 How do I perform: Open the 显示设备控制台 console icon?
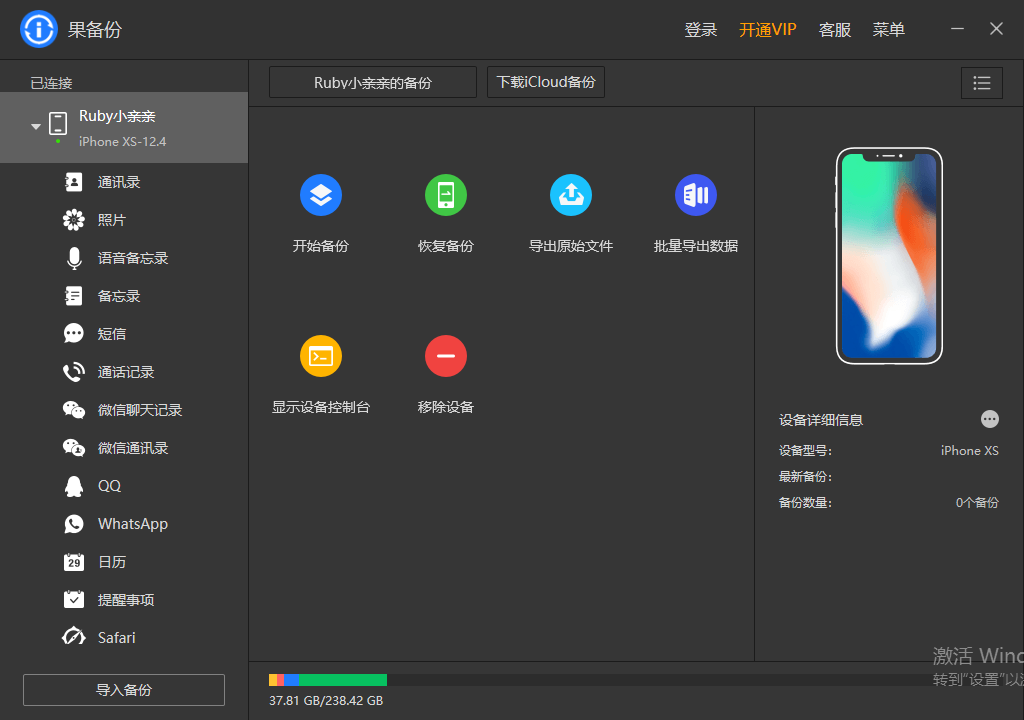pos(321,356)
